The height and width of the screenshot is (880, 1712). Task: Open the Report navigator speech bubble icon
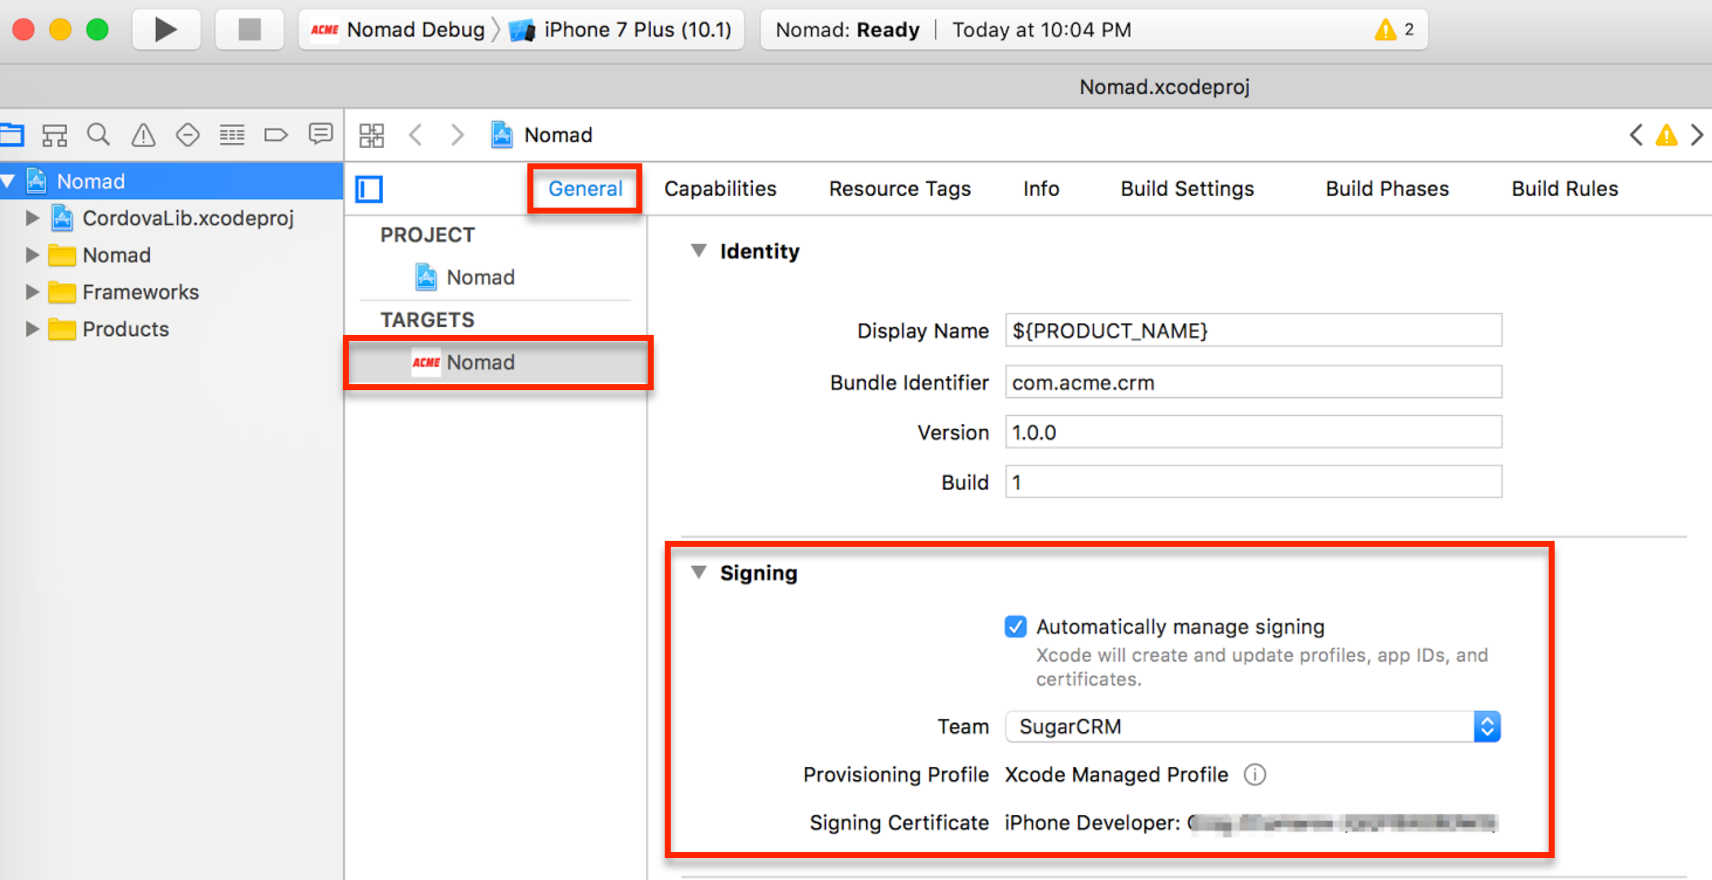coord(320,134)
